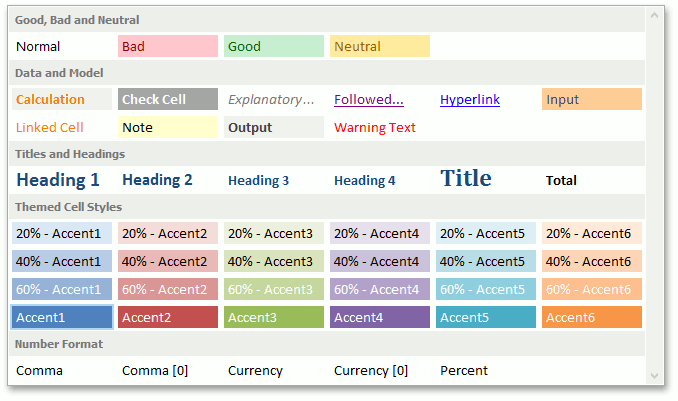Choose the Heading 1 style

click(61, 181)
